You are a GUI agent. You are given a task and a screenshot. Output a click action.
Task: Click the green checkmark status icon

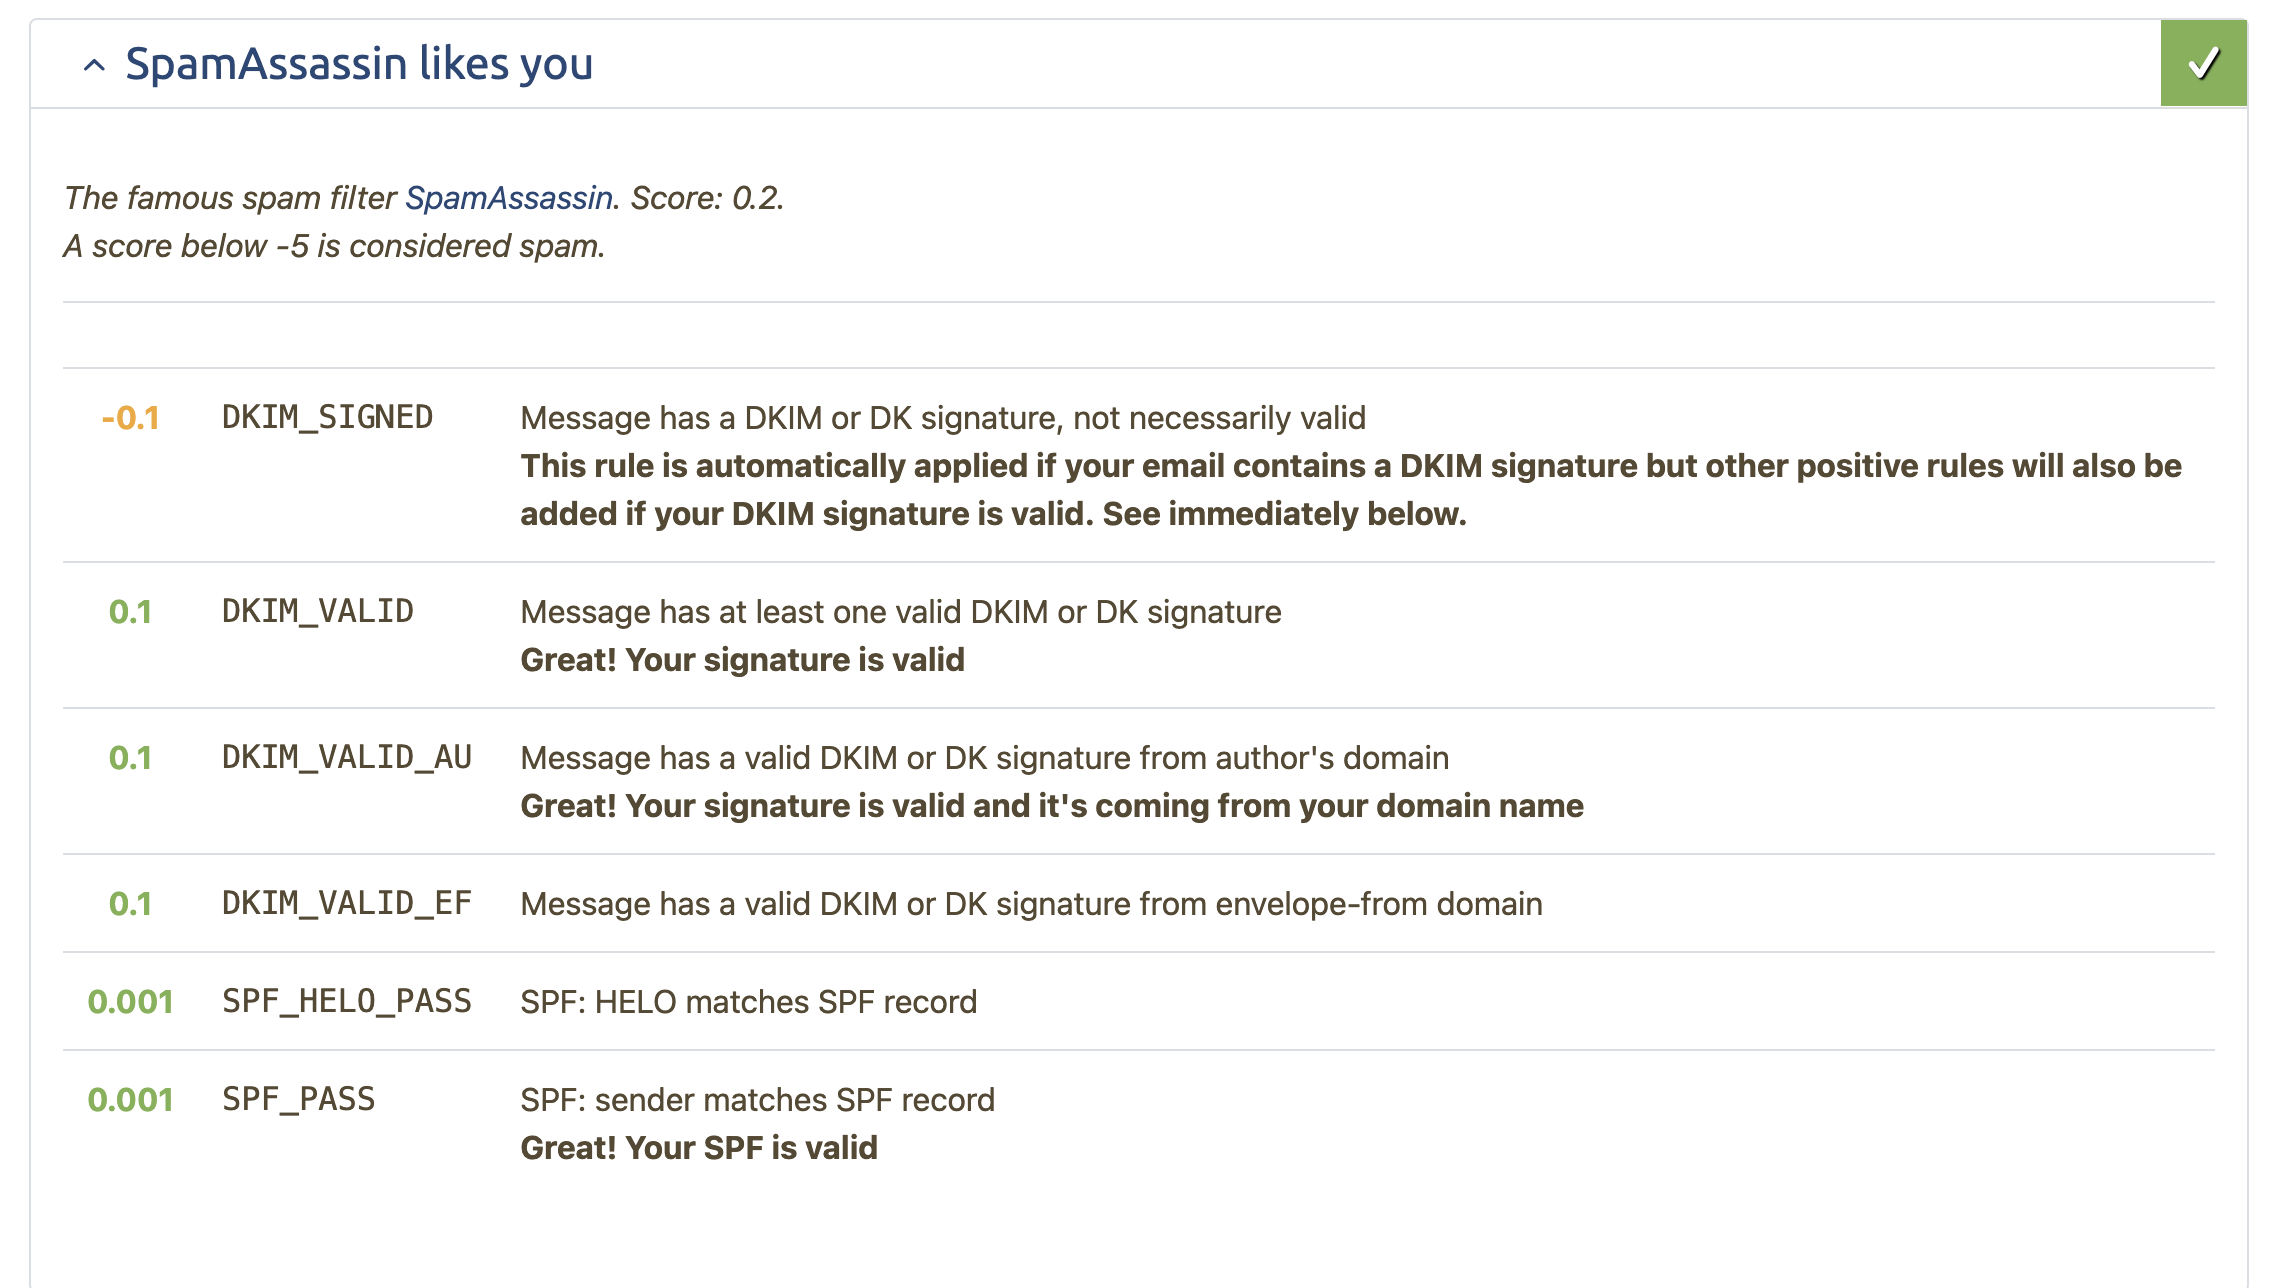click(2203, 63)
